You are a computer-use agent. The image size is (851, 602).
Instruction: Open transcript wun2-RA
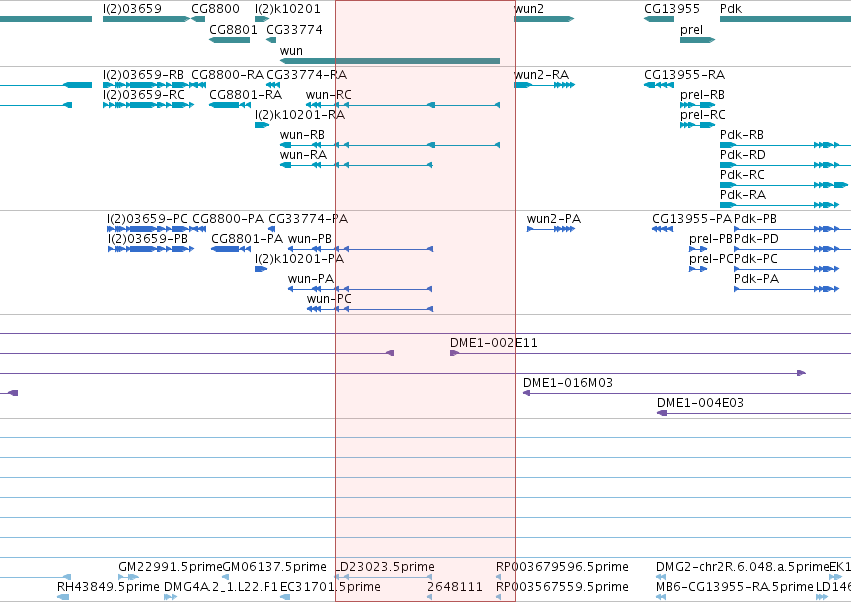542,75
